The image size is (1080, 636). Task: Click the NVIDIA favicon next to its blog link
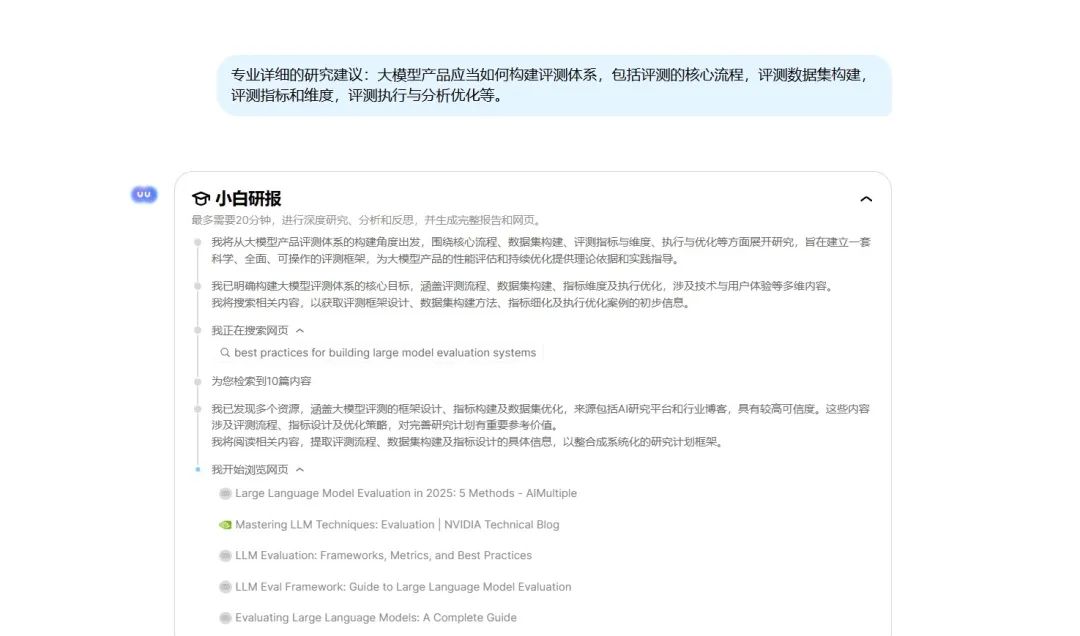point(225,524)
